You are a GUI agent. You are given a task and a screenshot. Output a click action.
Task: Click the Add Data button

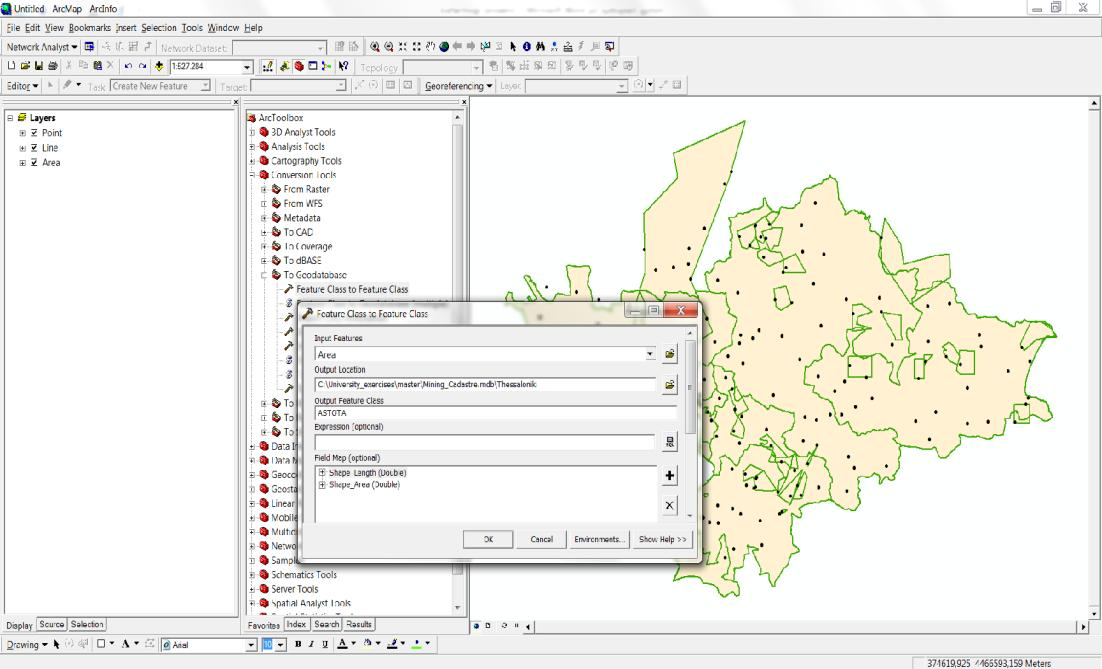[159, 66]
